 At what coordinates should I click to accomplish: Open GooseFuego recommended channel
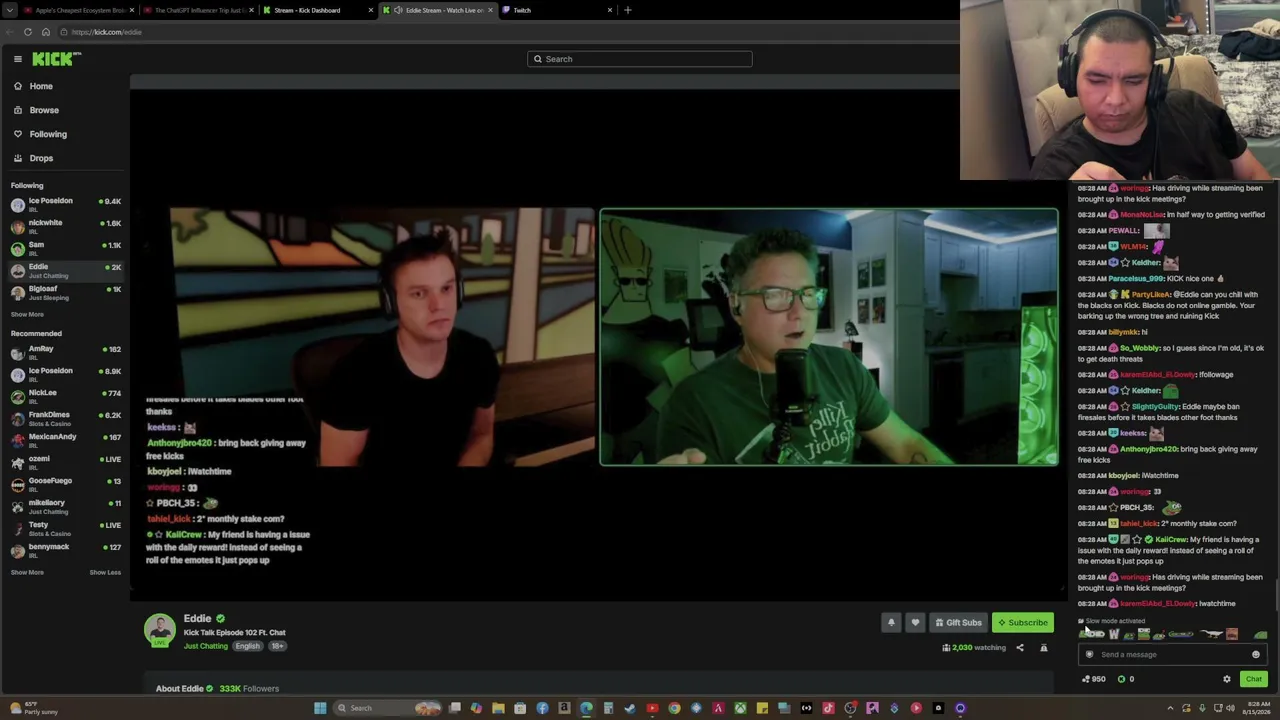(x=65, y=484)
